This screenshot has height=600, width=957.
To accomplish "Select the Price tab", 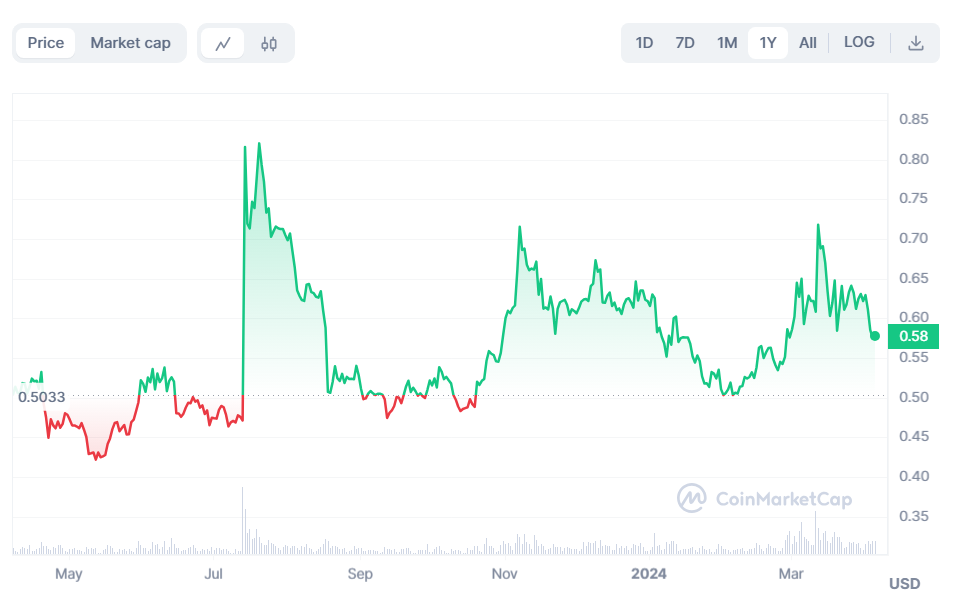I will (46, 43).
